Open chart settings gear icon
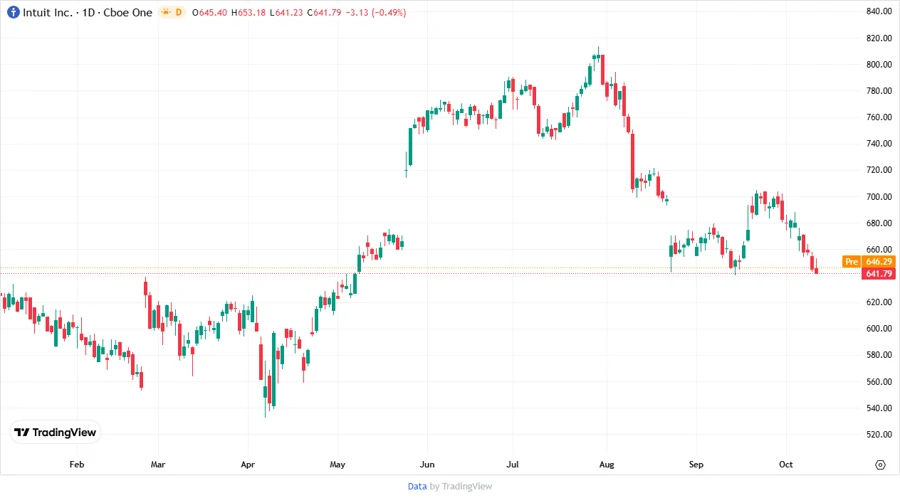900x498 pixels. click(880, 465)
